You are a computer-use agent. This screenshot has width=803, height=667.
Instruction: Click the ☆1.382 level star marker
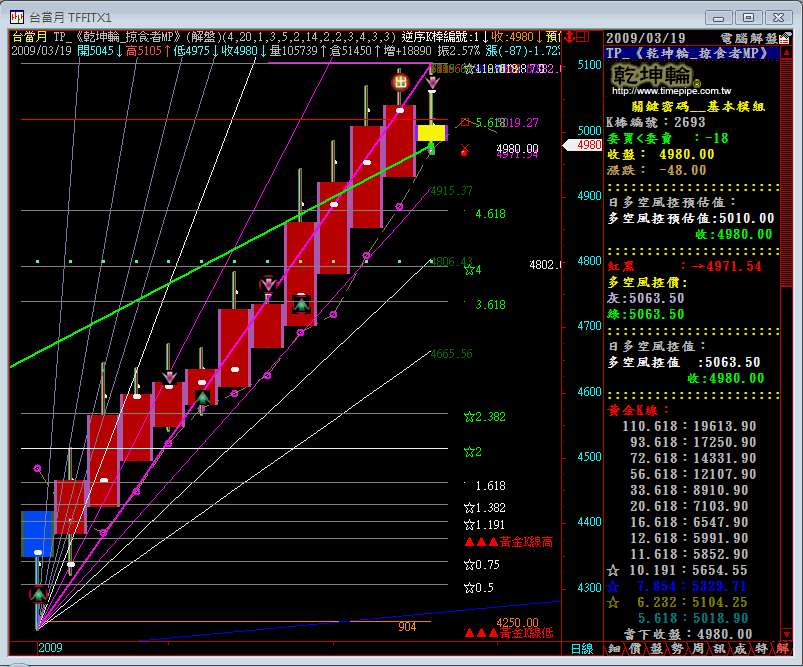tap(469, 508)
